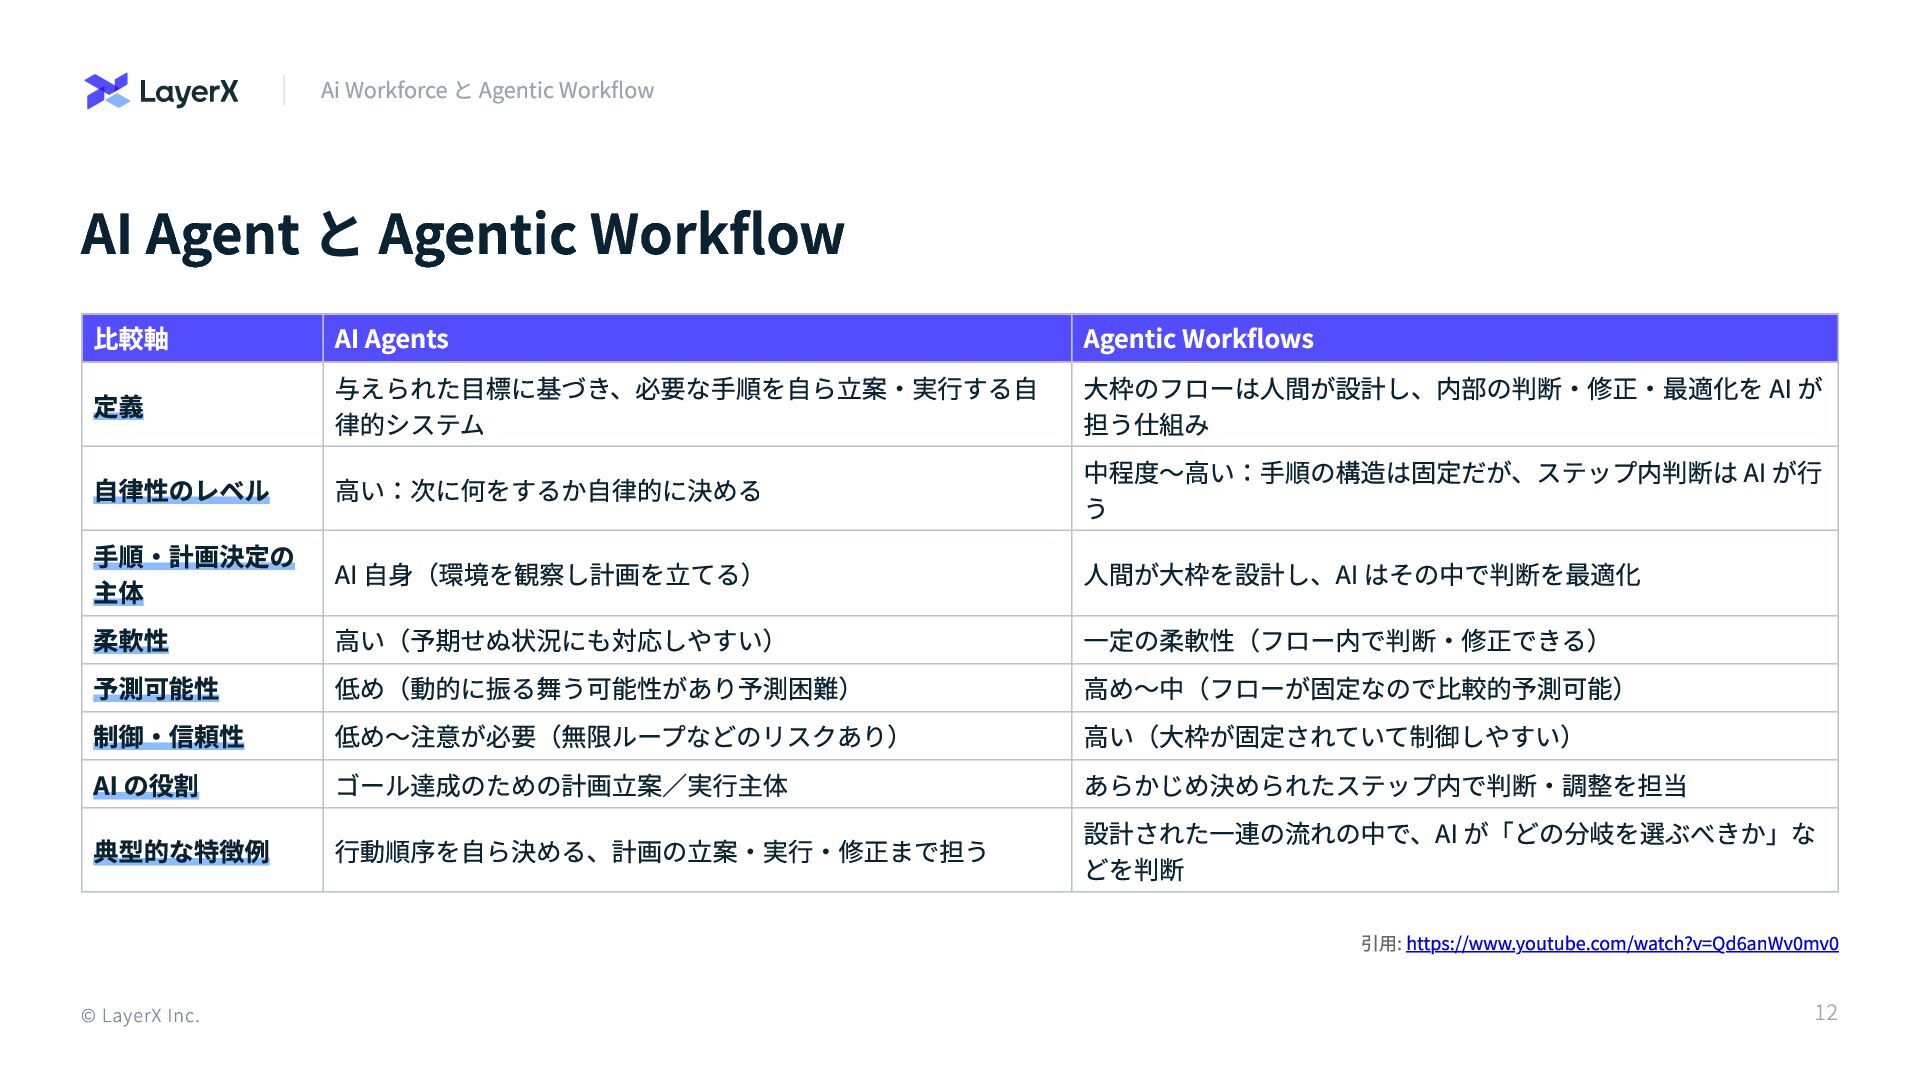Click the 予測可能性 row label
The width and height of the screenshot is (1920, 1080).
pos(156,688)
